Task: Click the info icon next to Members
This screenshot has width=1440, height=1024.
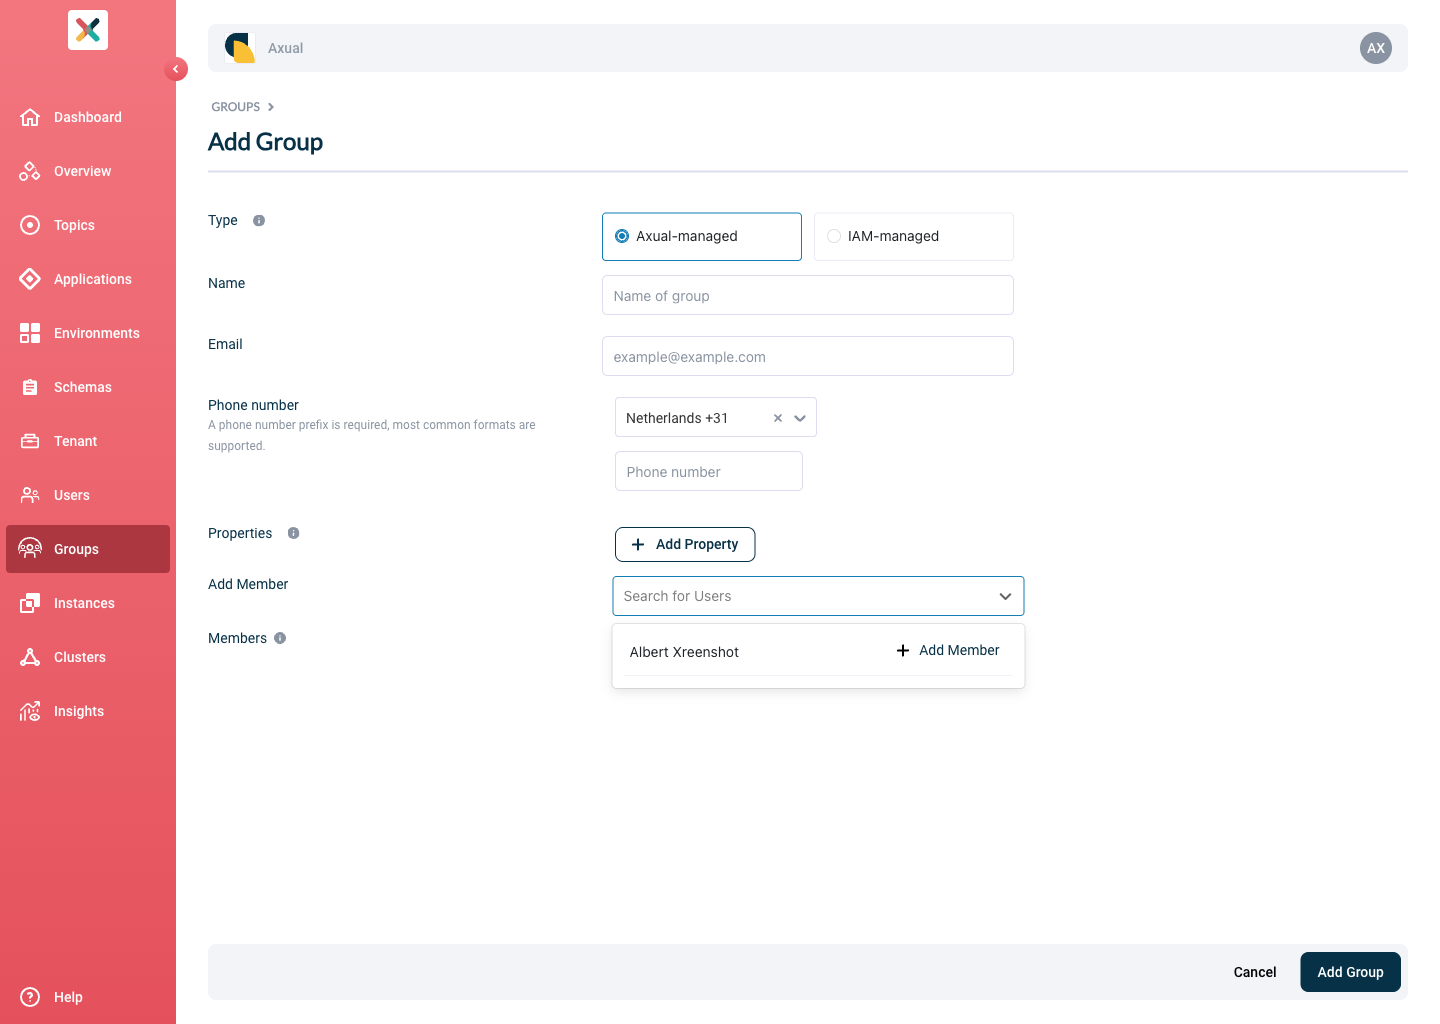Action: tap(280, 638)
